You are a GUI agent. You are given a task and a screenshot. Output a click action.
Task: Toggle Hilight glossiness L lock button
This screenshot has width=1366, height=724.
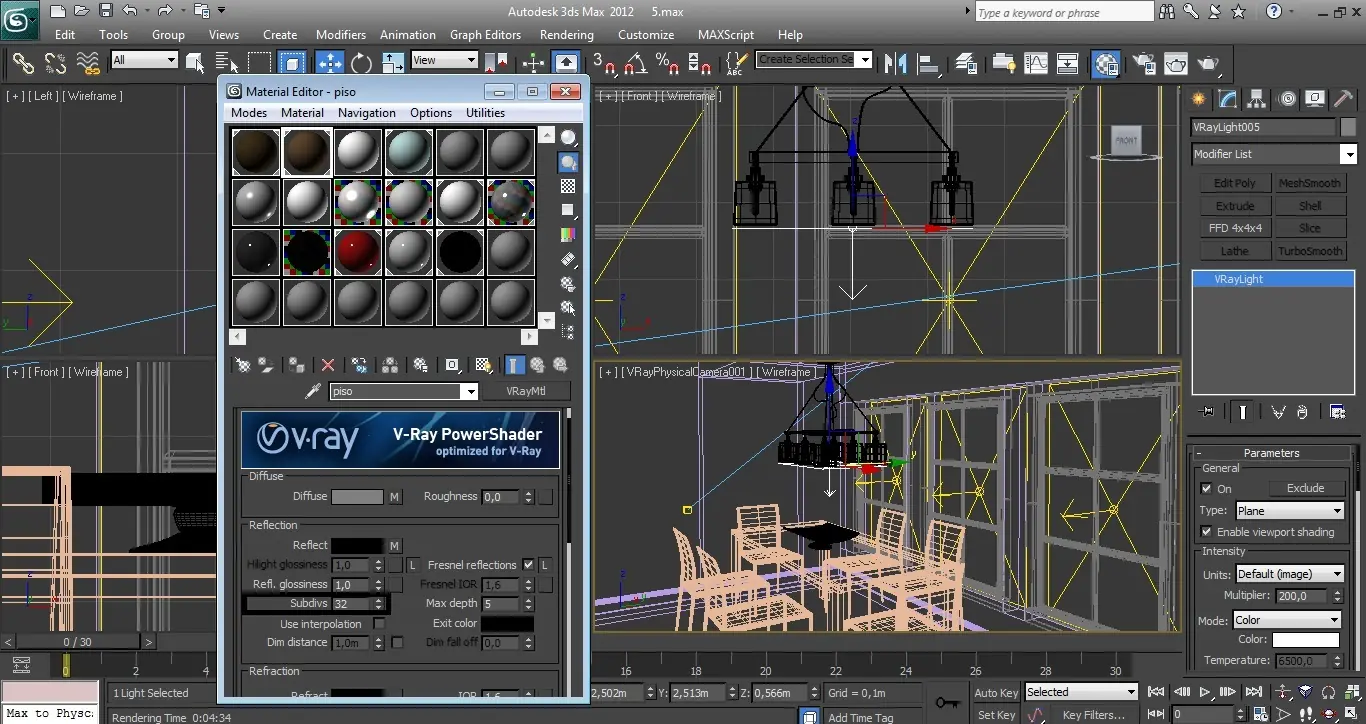[411, 565]
